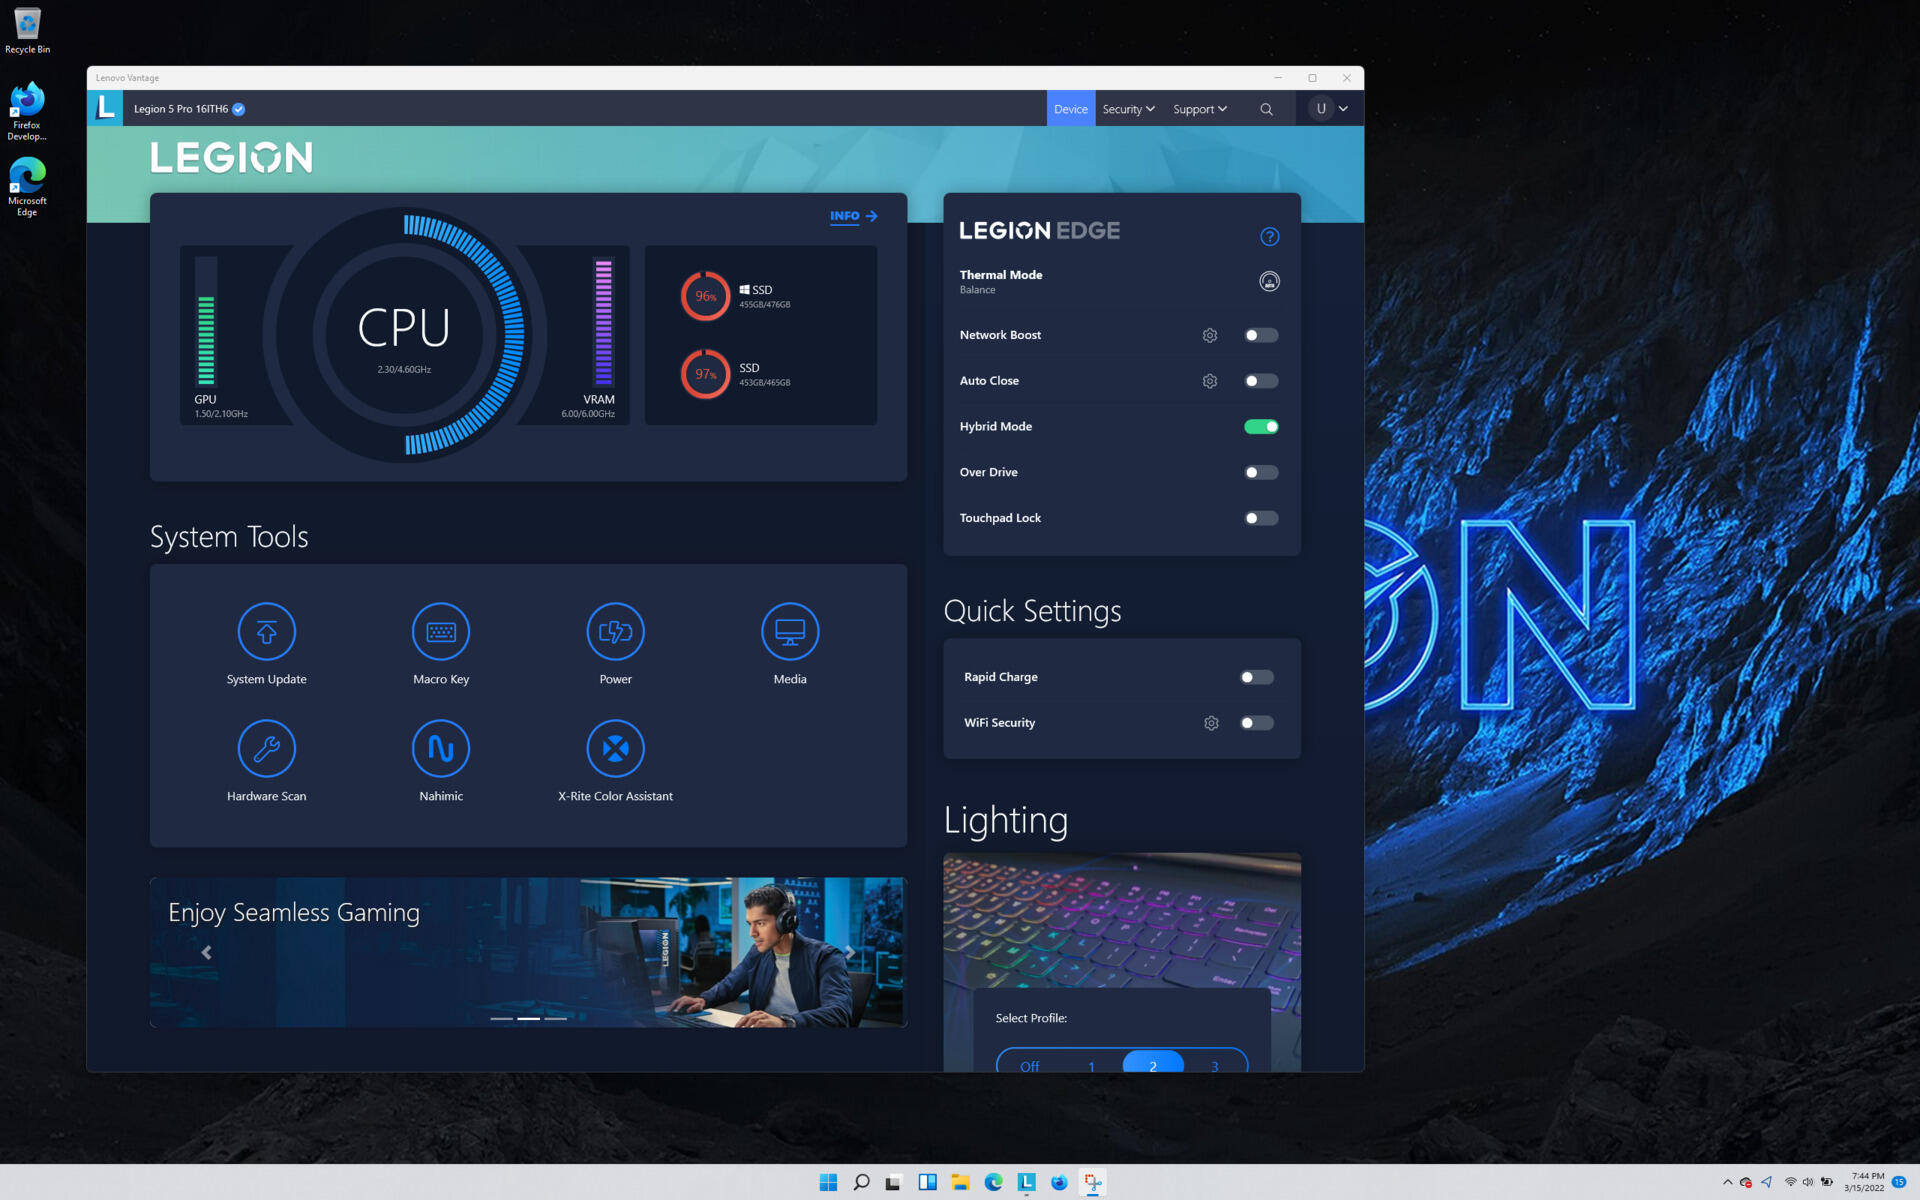
Task: Expand the user account U dropdown
Action: click(x=1330, y=109)
